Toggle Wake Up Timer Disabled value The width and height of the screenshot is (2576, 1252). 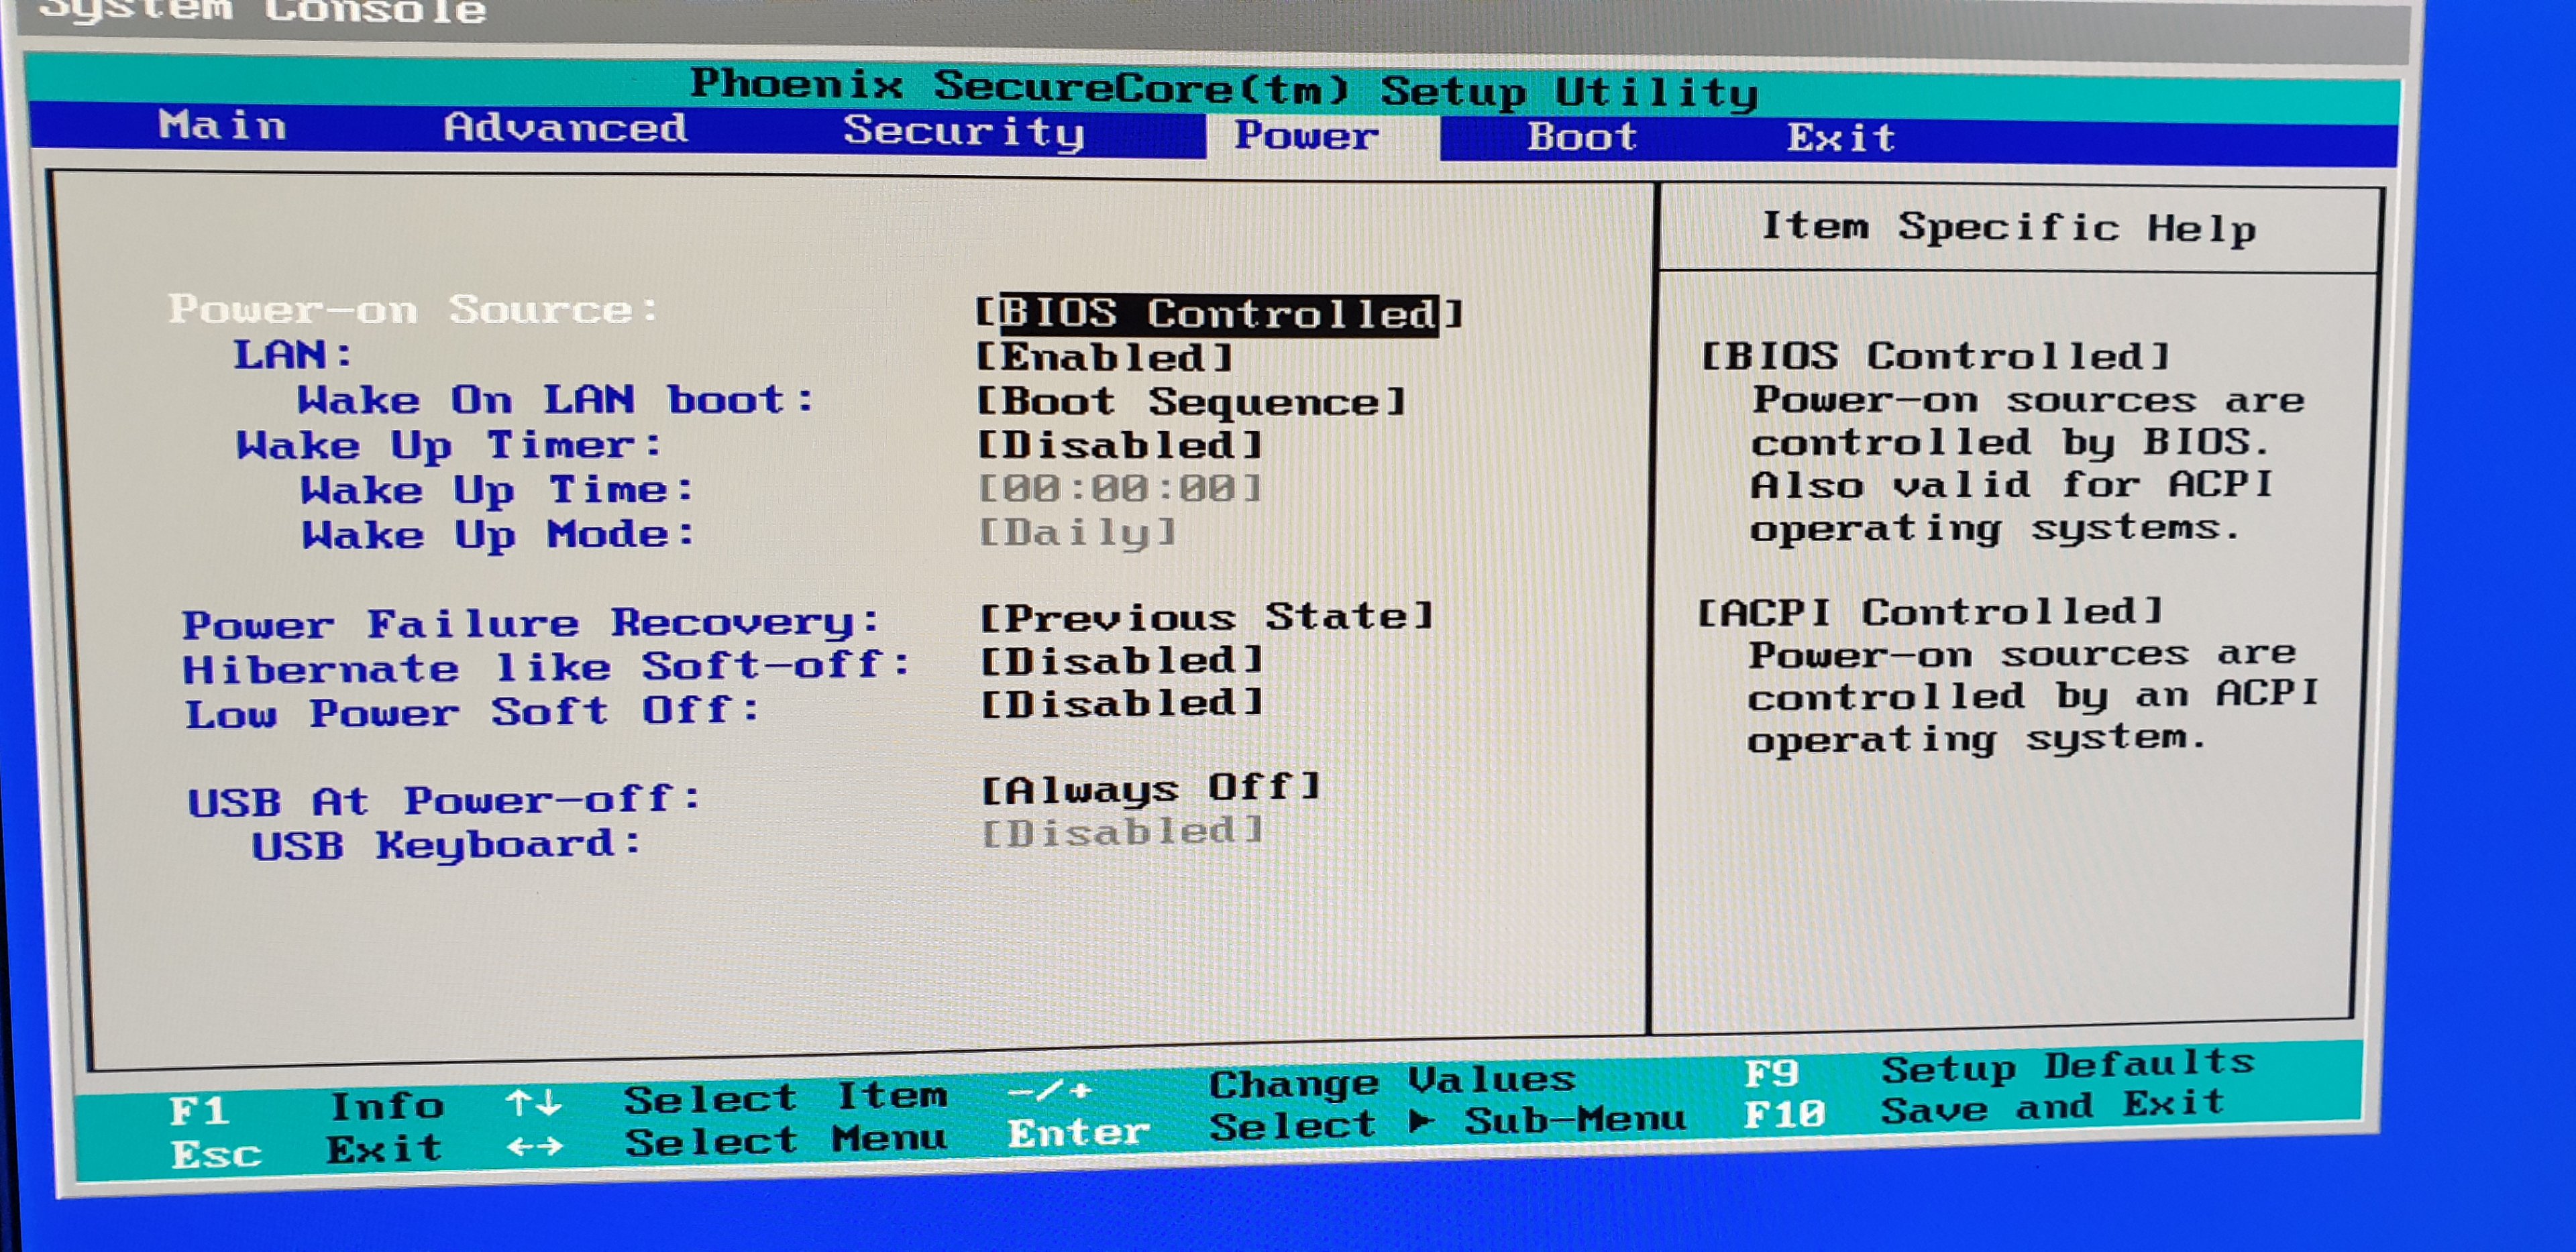pyautogui.click(x=1119, y=445)
